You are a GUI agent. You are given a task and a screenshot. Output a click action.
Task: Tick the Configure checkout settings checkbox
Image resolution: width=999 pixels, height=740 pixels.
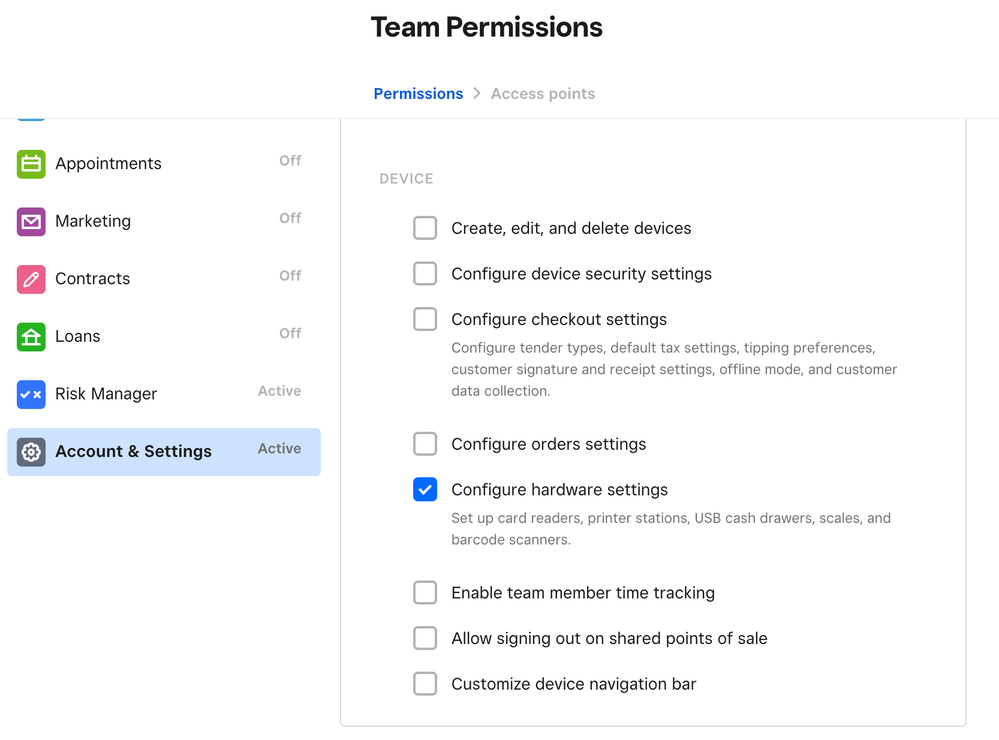click(x=425, y=319)
